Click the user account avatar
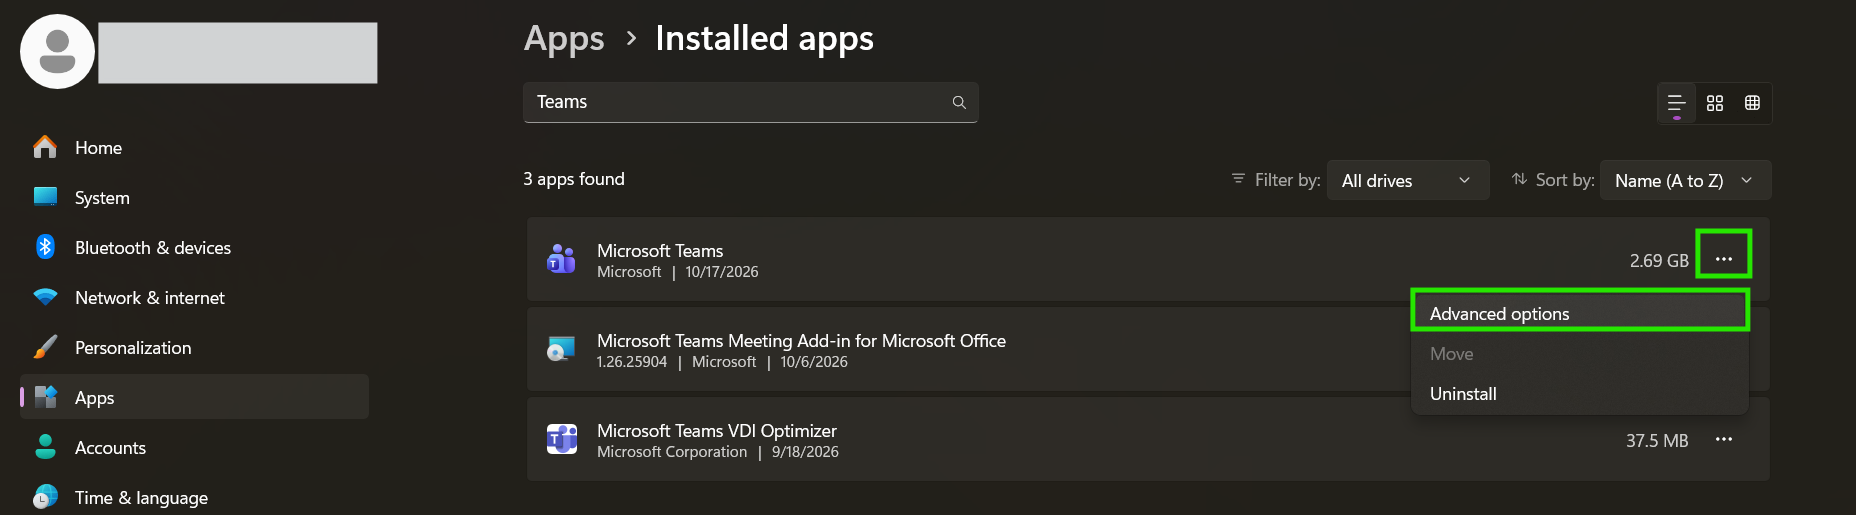 pyautogui.click(x=57, y=52)
